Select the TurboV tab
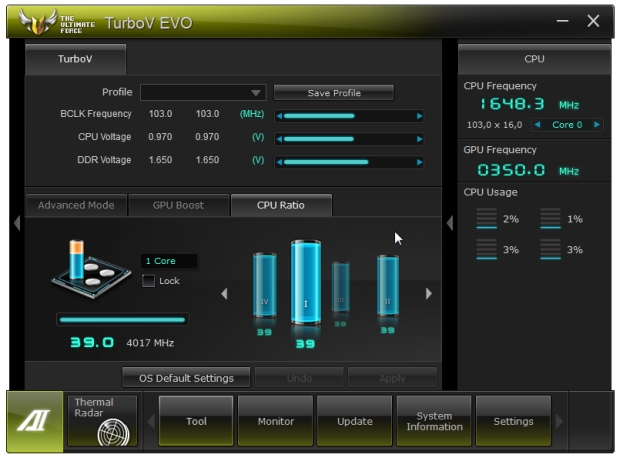Image resolution: width=620 pixels, height=461 pixels. pyautogui.click(x=75, y=59)
